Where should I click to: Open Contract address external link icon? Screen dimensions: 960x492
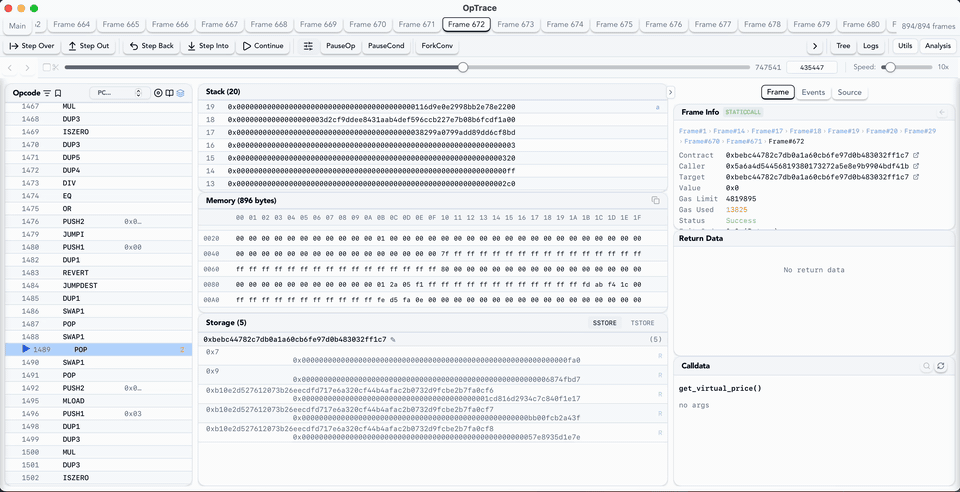tap(916, 155)
